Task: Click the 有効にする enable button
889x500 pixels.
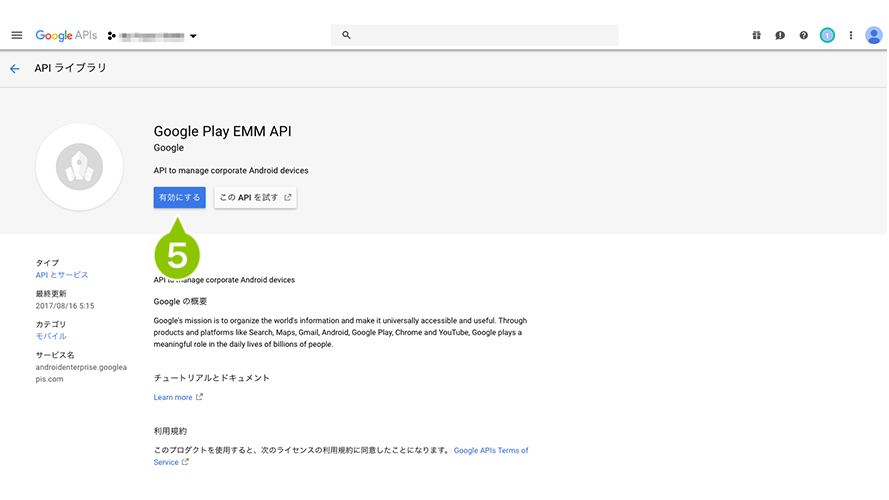Action: pyautogui.click(x=179, y=197)
